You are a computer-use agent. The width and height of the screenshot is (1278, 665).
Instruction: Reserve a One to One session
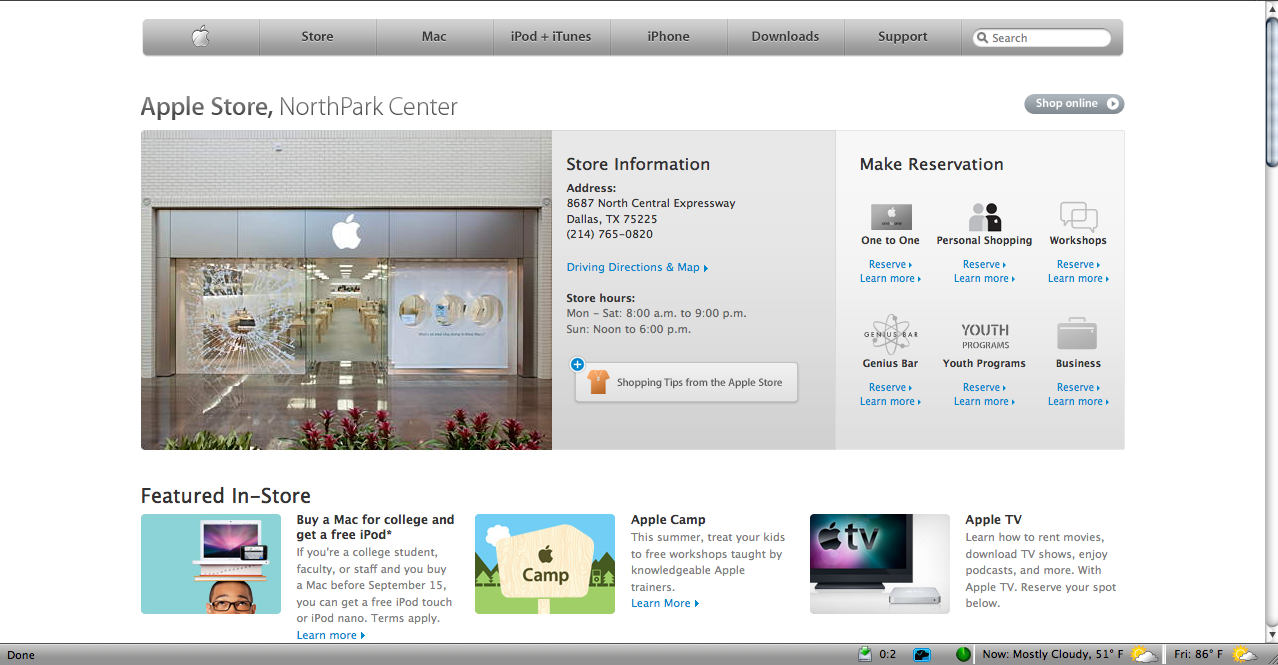890,265
